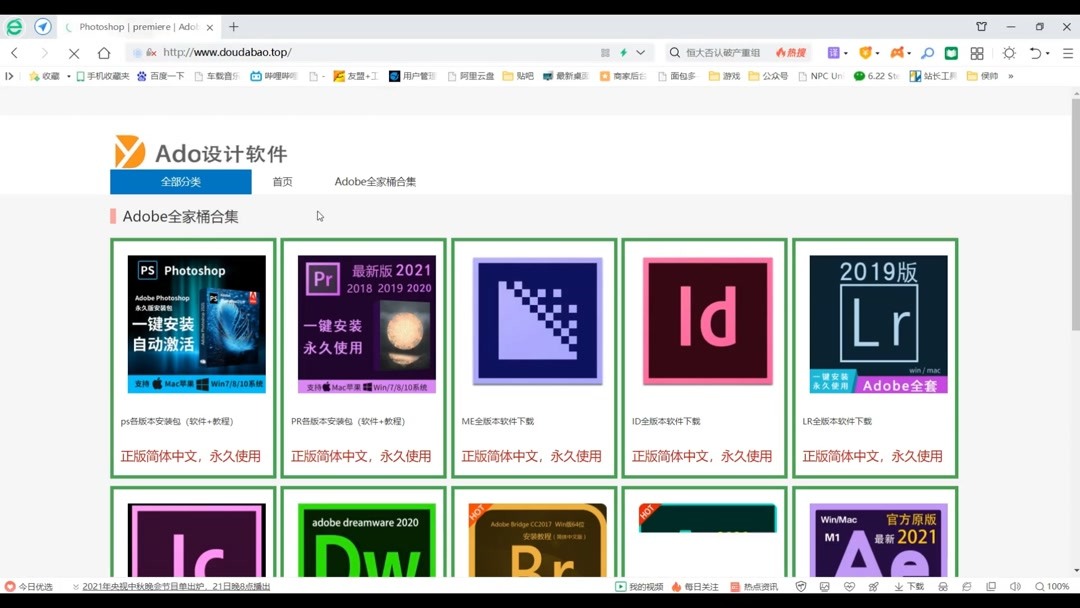
Task: Toggle the browser skin T-shirt icon
Action: [x=981, y=26]
